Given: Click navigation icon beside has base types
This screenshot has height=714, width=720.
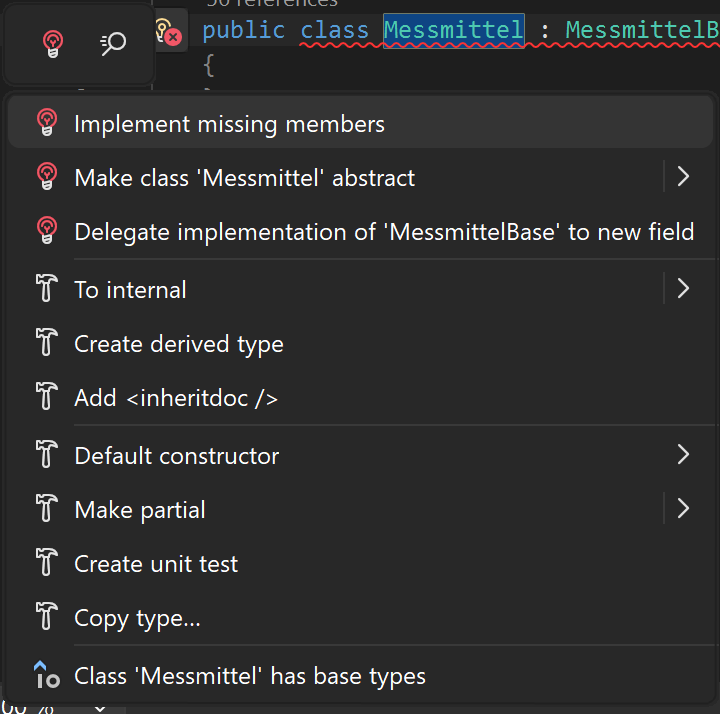Looking at the screenshot, I should pyautogui.click(x=47, y=675).
